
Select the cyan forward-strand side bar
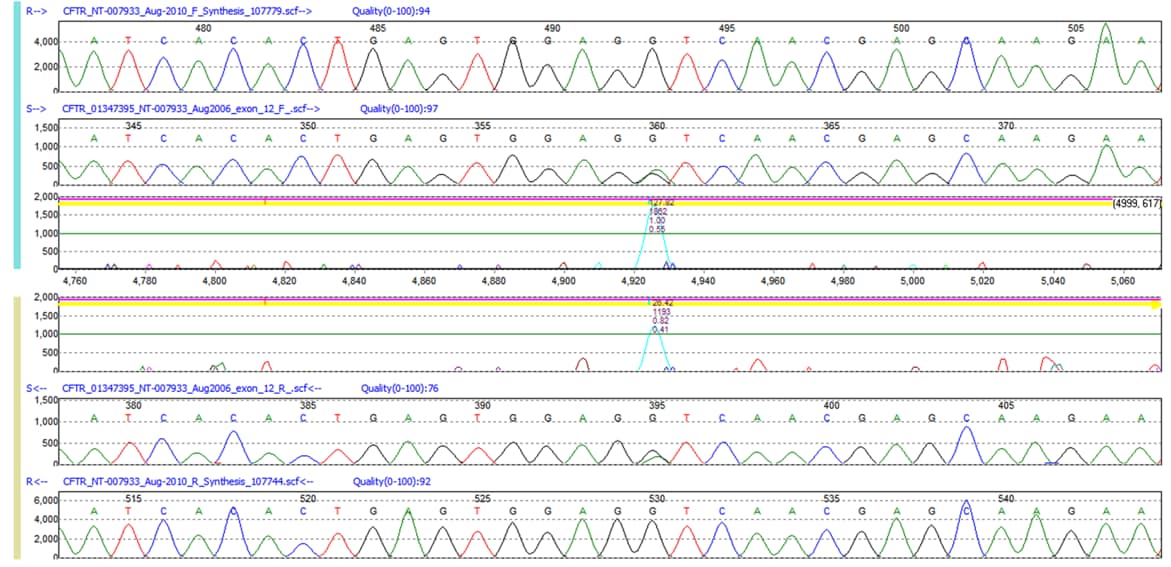[x=15, y=140]
